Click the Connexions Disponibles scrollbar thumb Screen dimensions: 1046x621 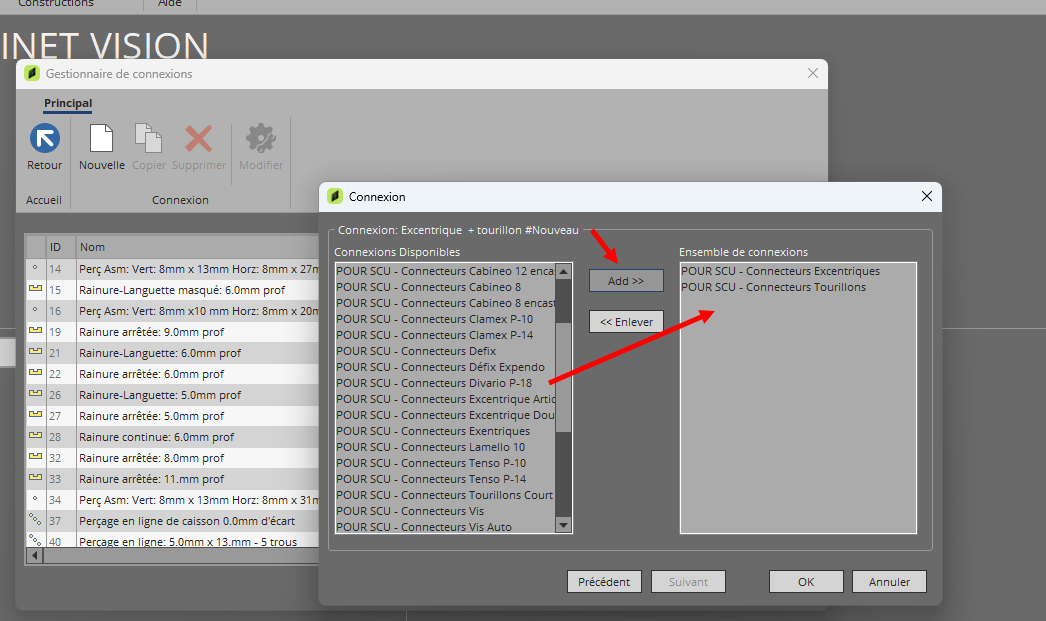click(x=563, y=377)
